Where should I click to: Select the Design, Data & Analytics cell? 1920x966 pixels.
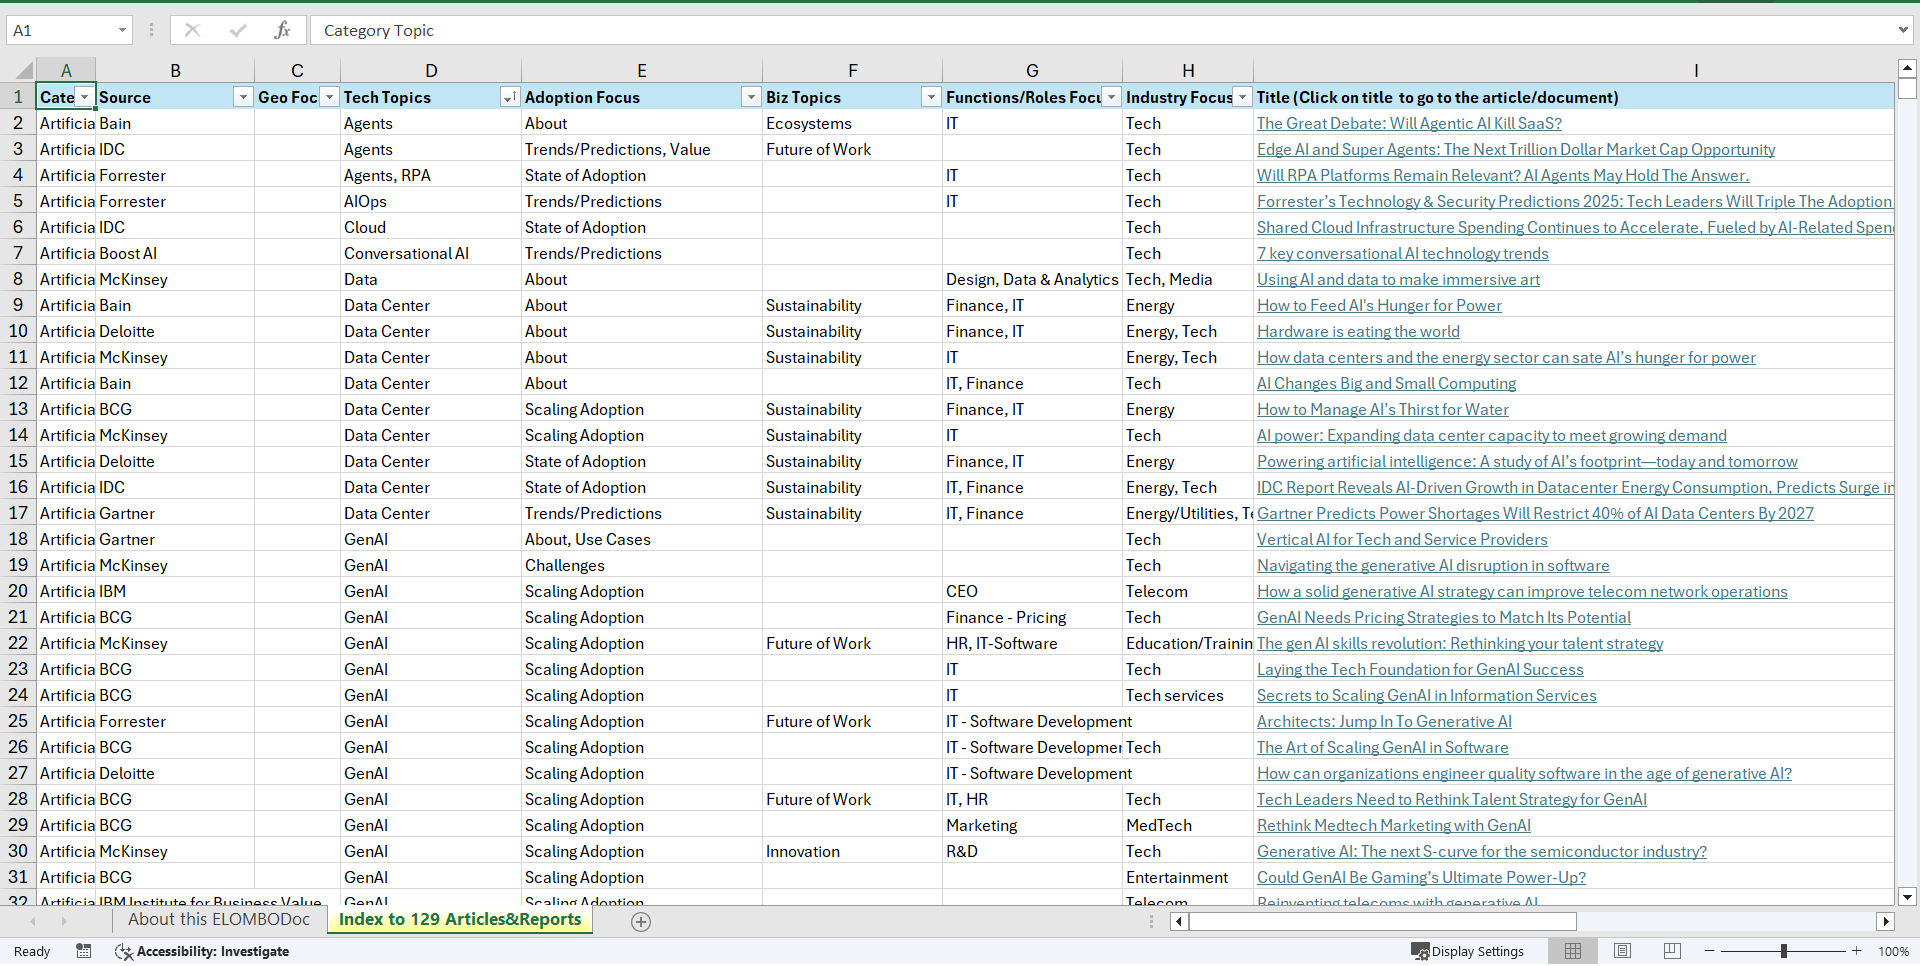[1032, 279]
